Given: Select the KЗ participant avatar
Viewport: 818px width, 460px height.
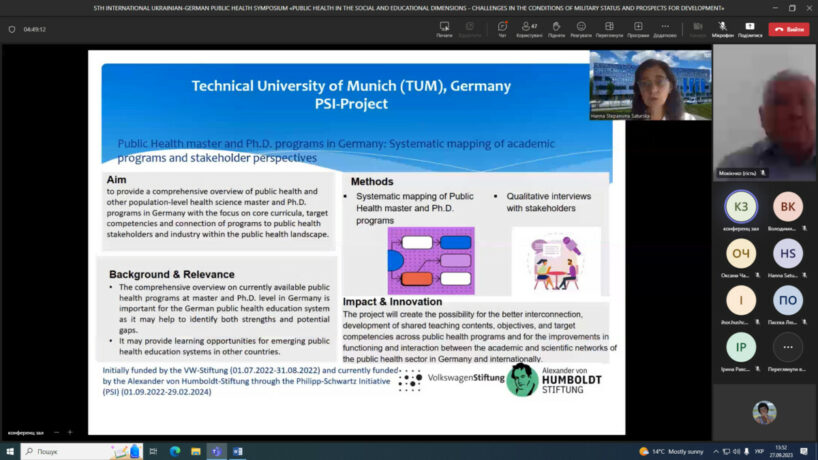Looking at the screenshot, I should point(741,205).
